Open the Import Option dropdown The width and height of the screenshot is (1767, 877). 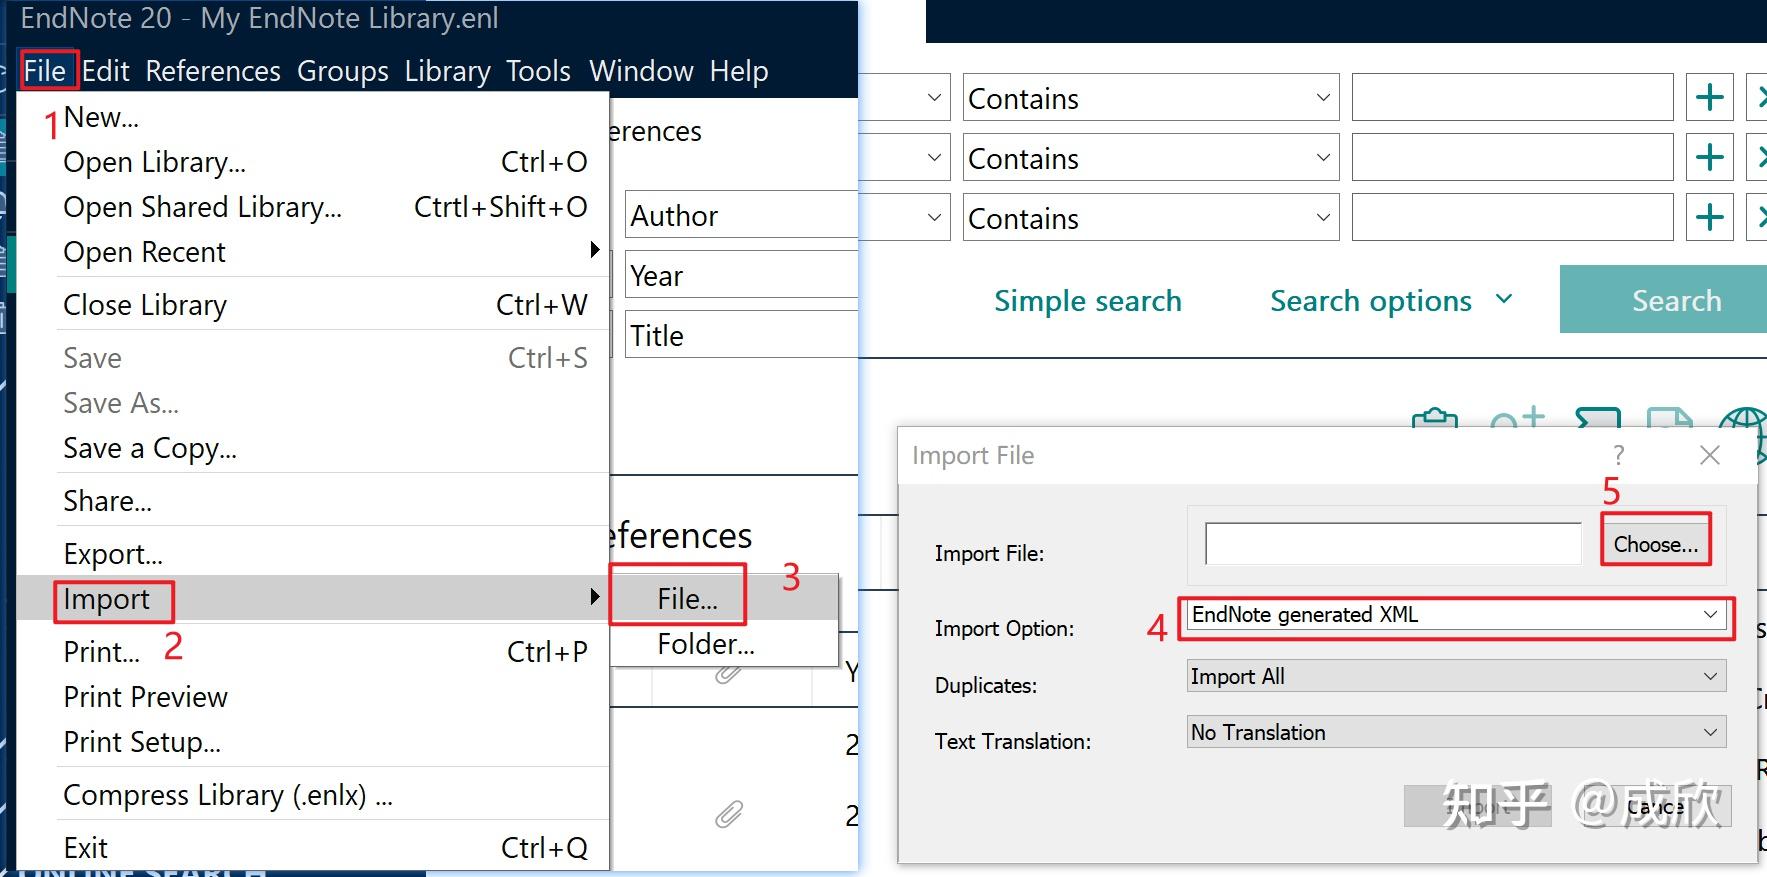pyautogui.click(x=1710, y=614)
